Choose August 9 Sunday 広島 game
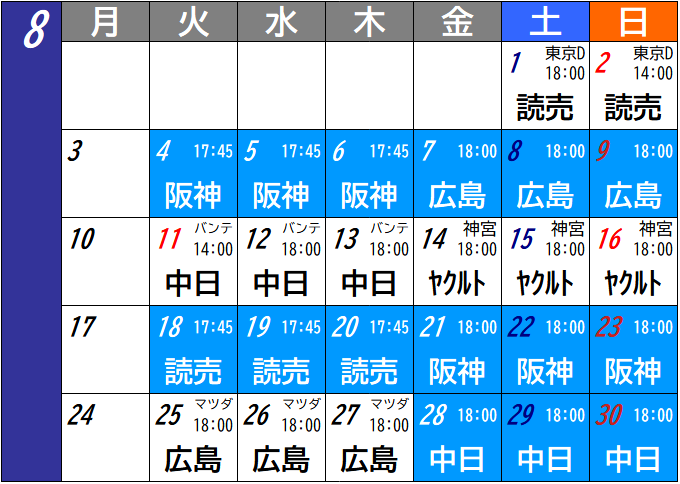Image resolution: width=680 pixels, height=484 pixels. [633, 174]
